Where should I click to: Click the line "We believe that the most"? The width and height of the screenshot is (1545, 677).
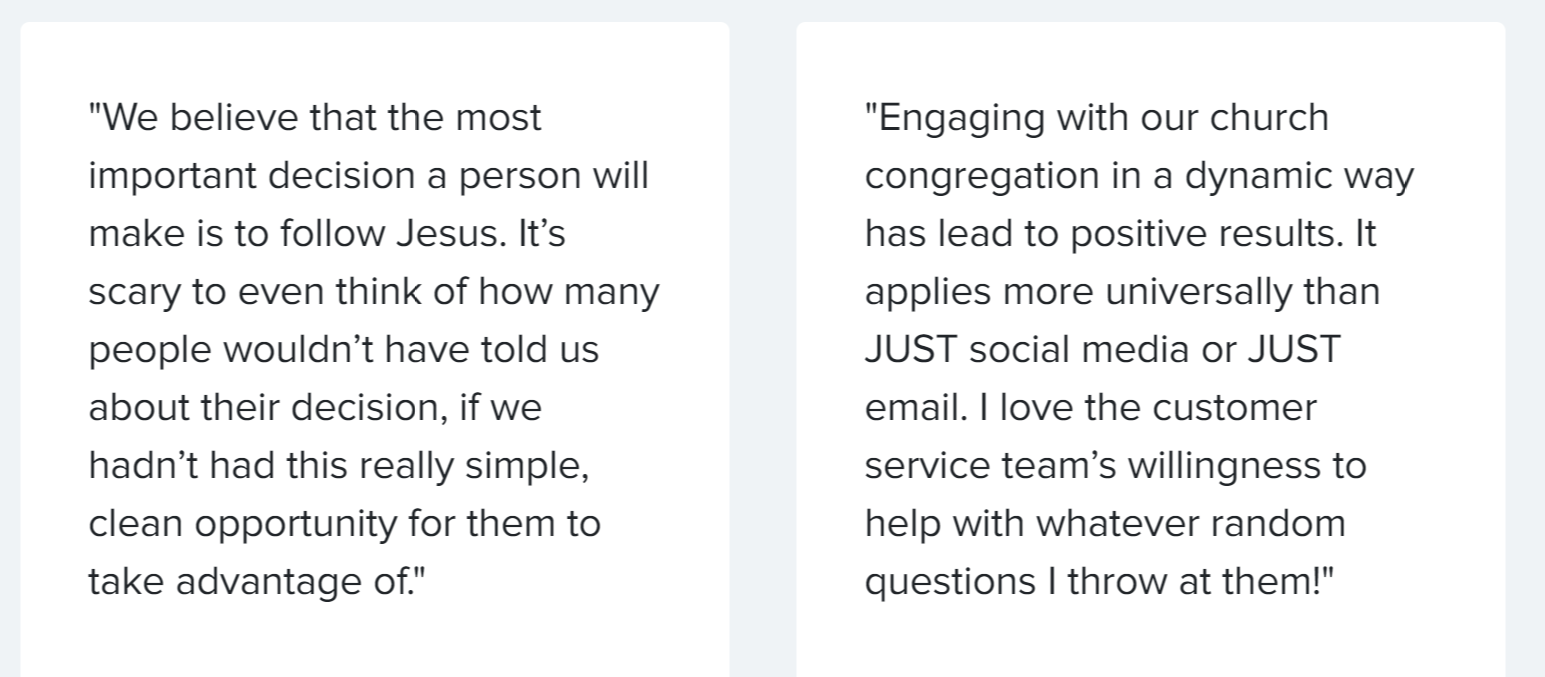[315, 118]
